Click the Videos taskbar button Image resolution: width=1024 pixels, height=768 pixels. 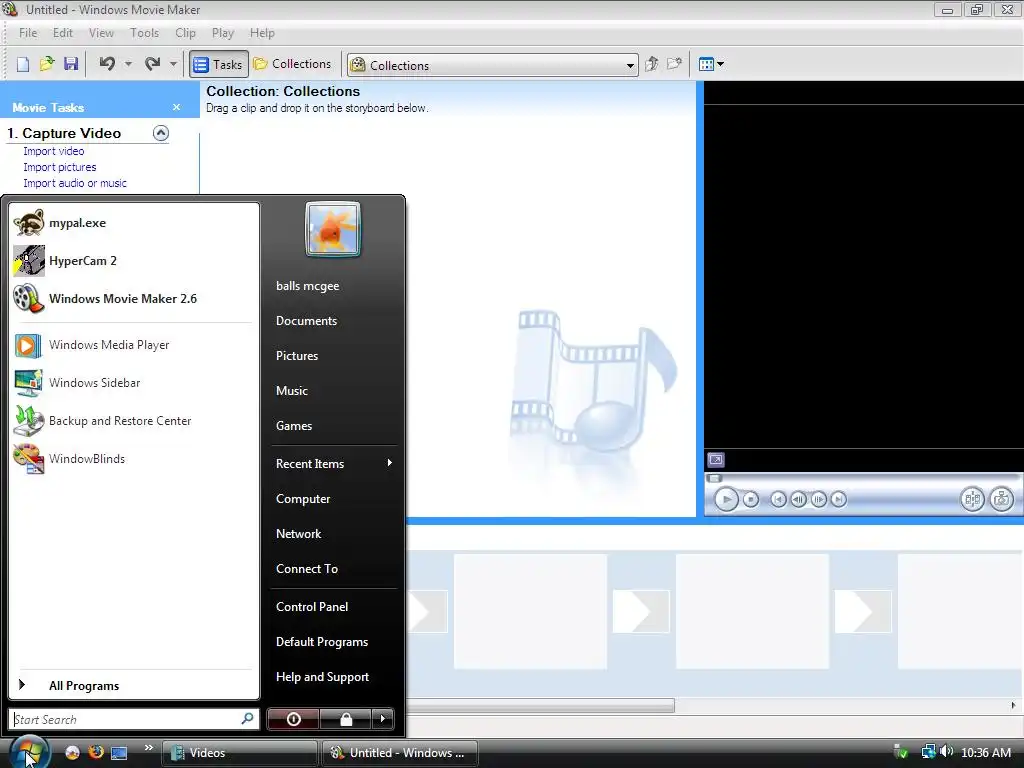click(240, 753)
